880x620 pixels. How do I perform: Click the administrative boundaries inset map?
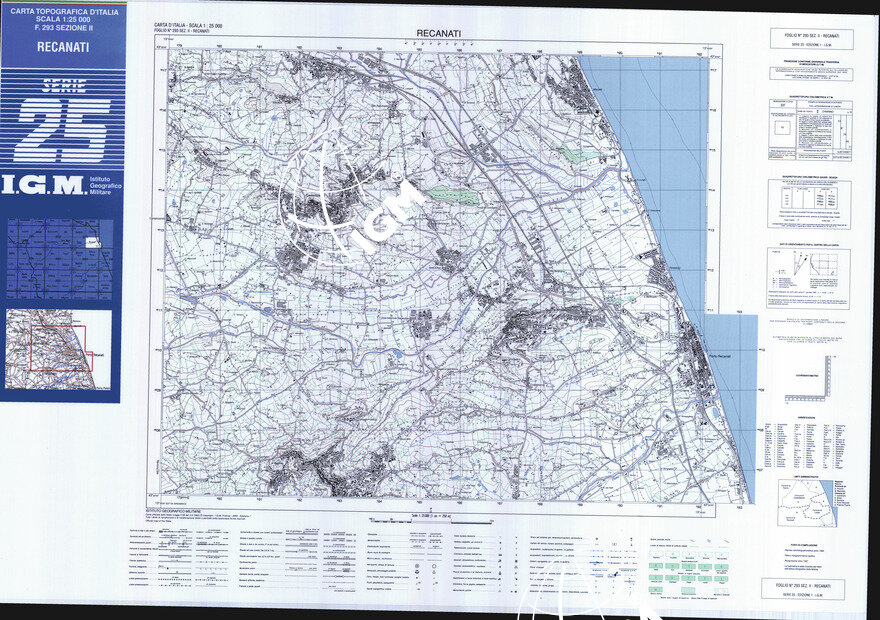808,502
